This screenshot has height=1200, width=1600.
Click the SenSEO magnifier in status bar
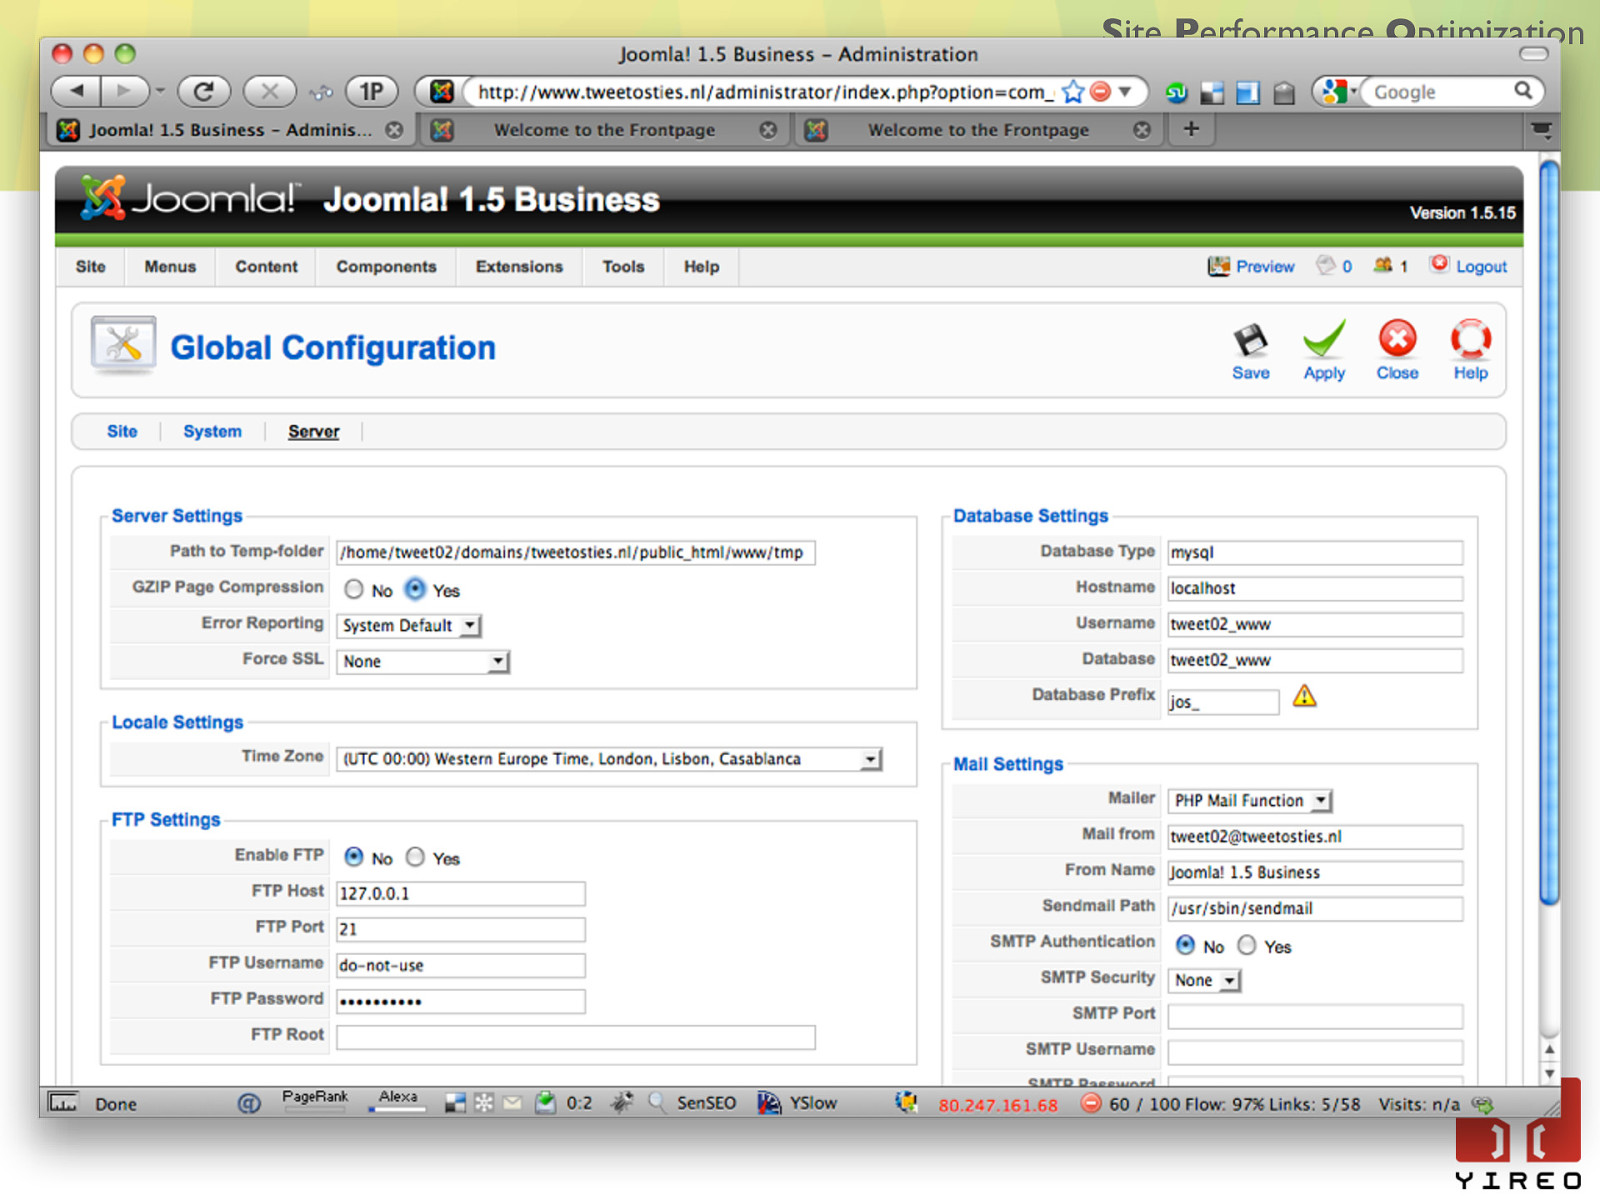[657, 1103]
